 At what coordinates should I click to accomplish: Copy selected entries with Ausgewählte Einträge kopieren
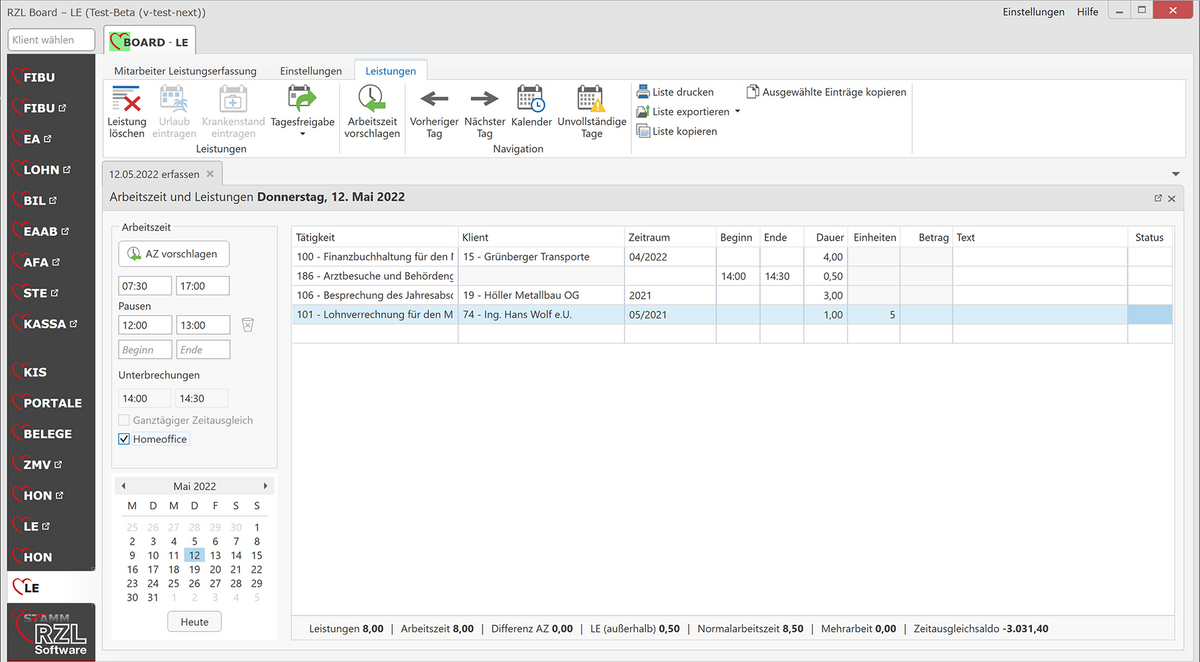tap(825, 92)
